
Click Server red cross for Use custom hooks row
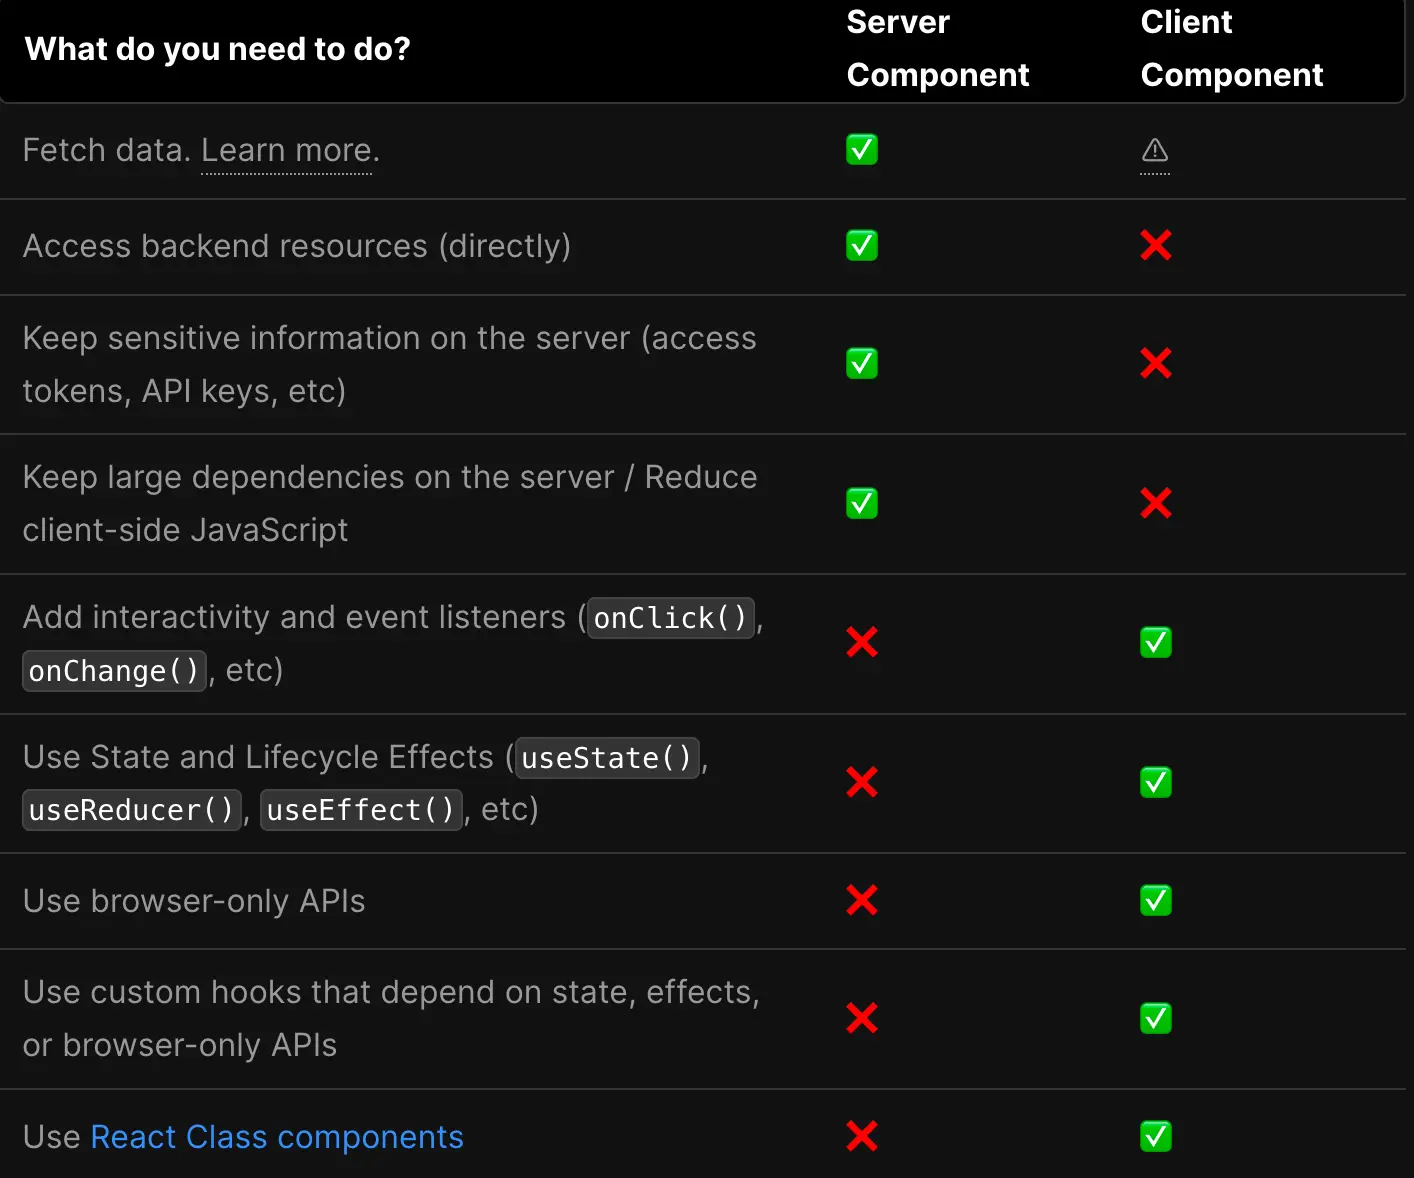(862, 1018)
